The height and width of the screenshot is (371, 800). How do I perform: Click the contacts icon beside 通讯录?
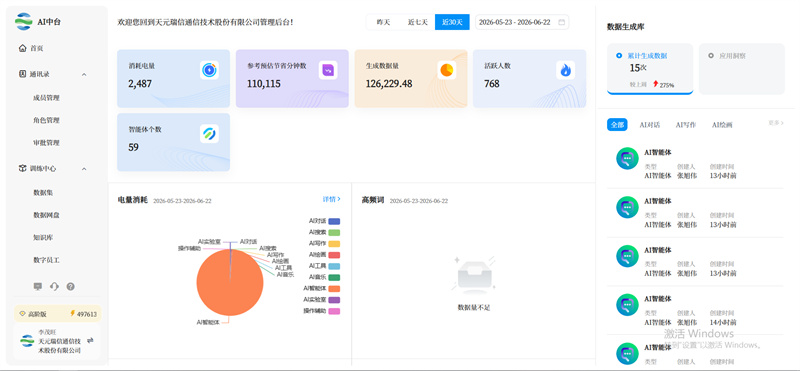[x=22, y=74]
